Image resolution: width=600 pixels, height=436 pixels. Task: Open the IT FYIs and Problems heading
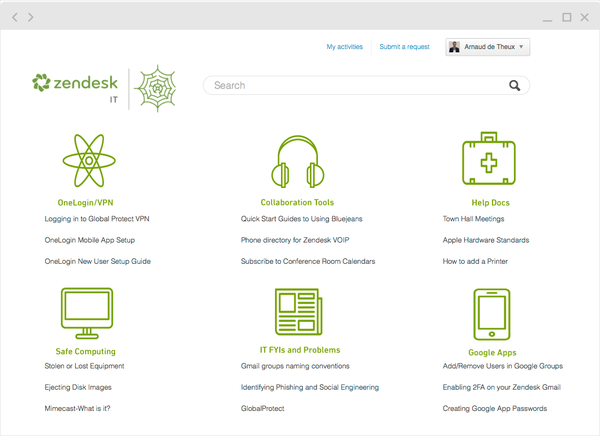[x=300, y=350]
